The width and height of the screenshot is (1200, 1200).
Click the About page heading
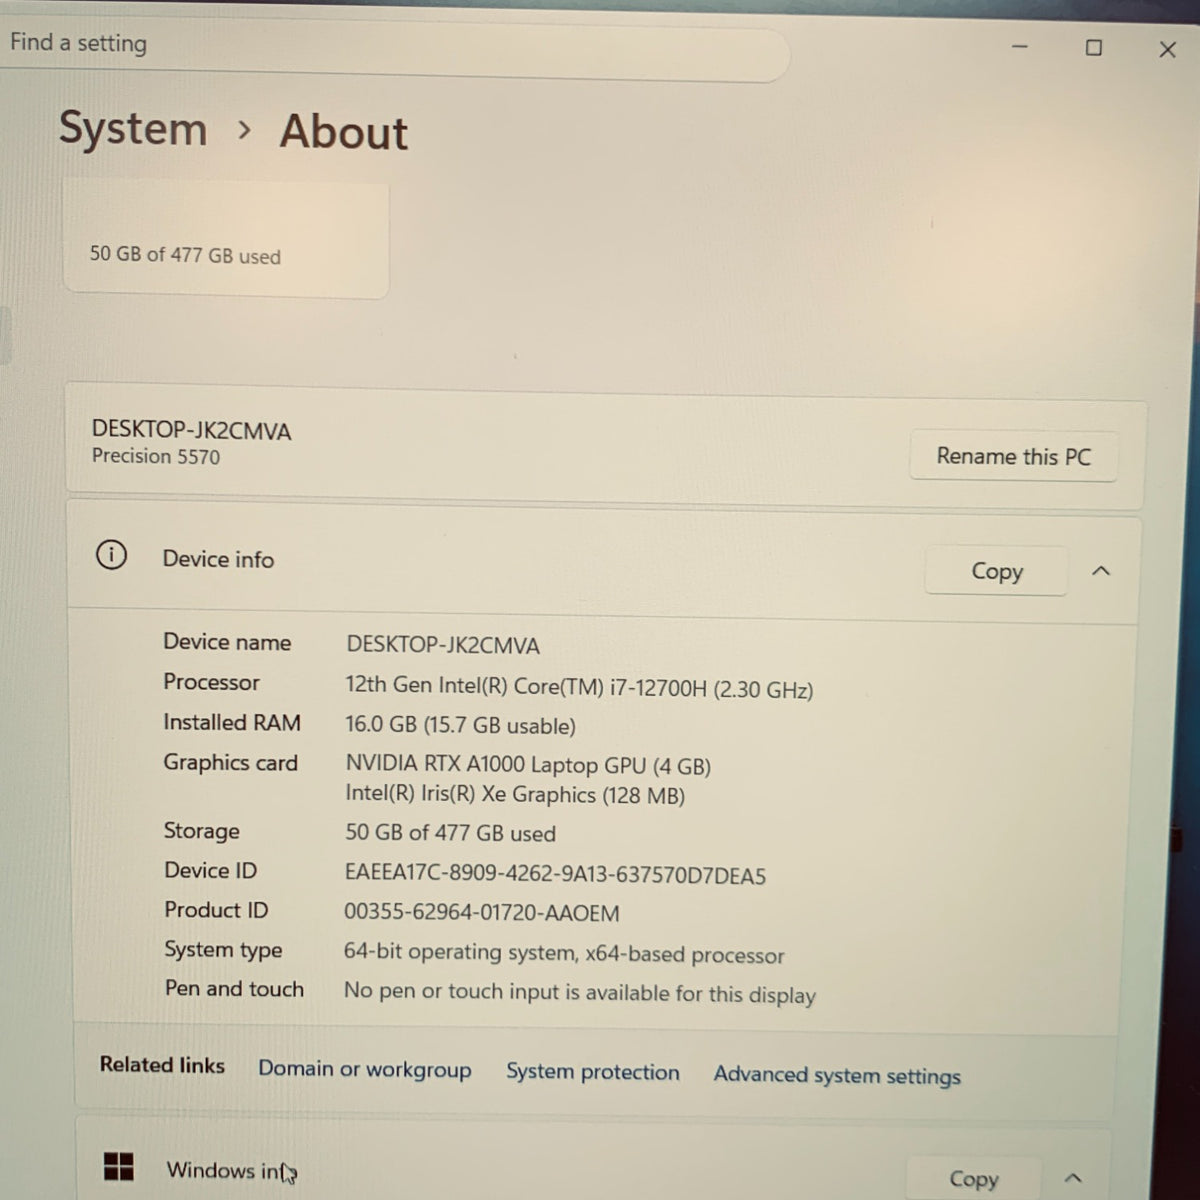[344, 132]
